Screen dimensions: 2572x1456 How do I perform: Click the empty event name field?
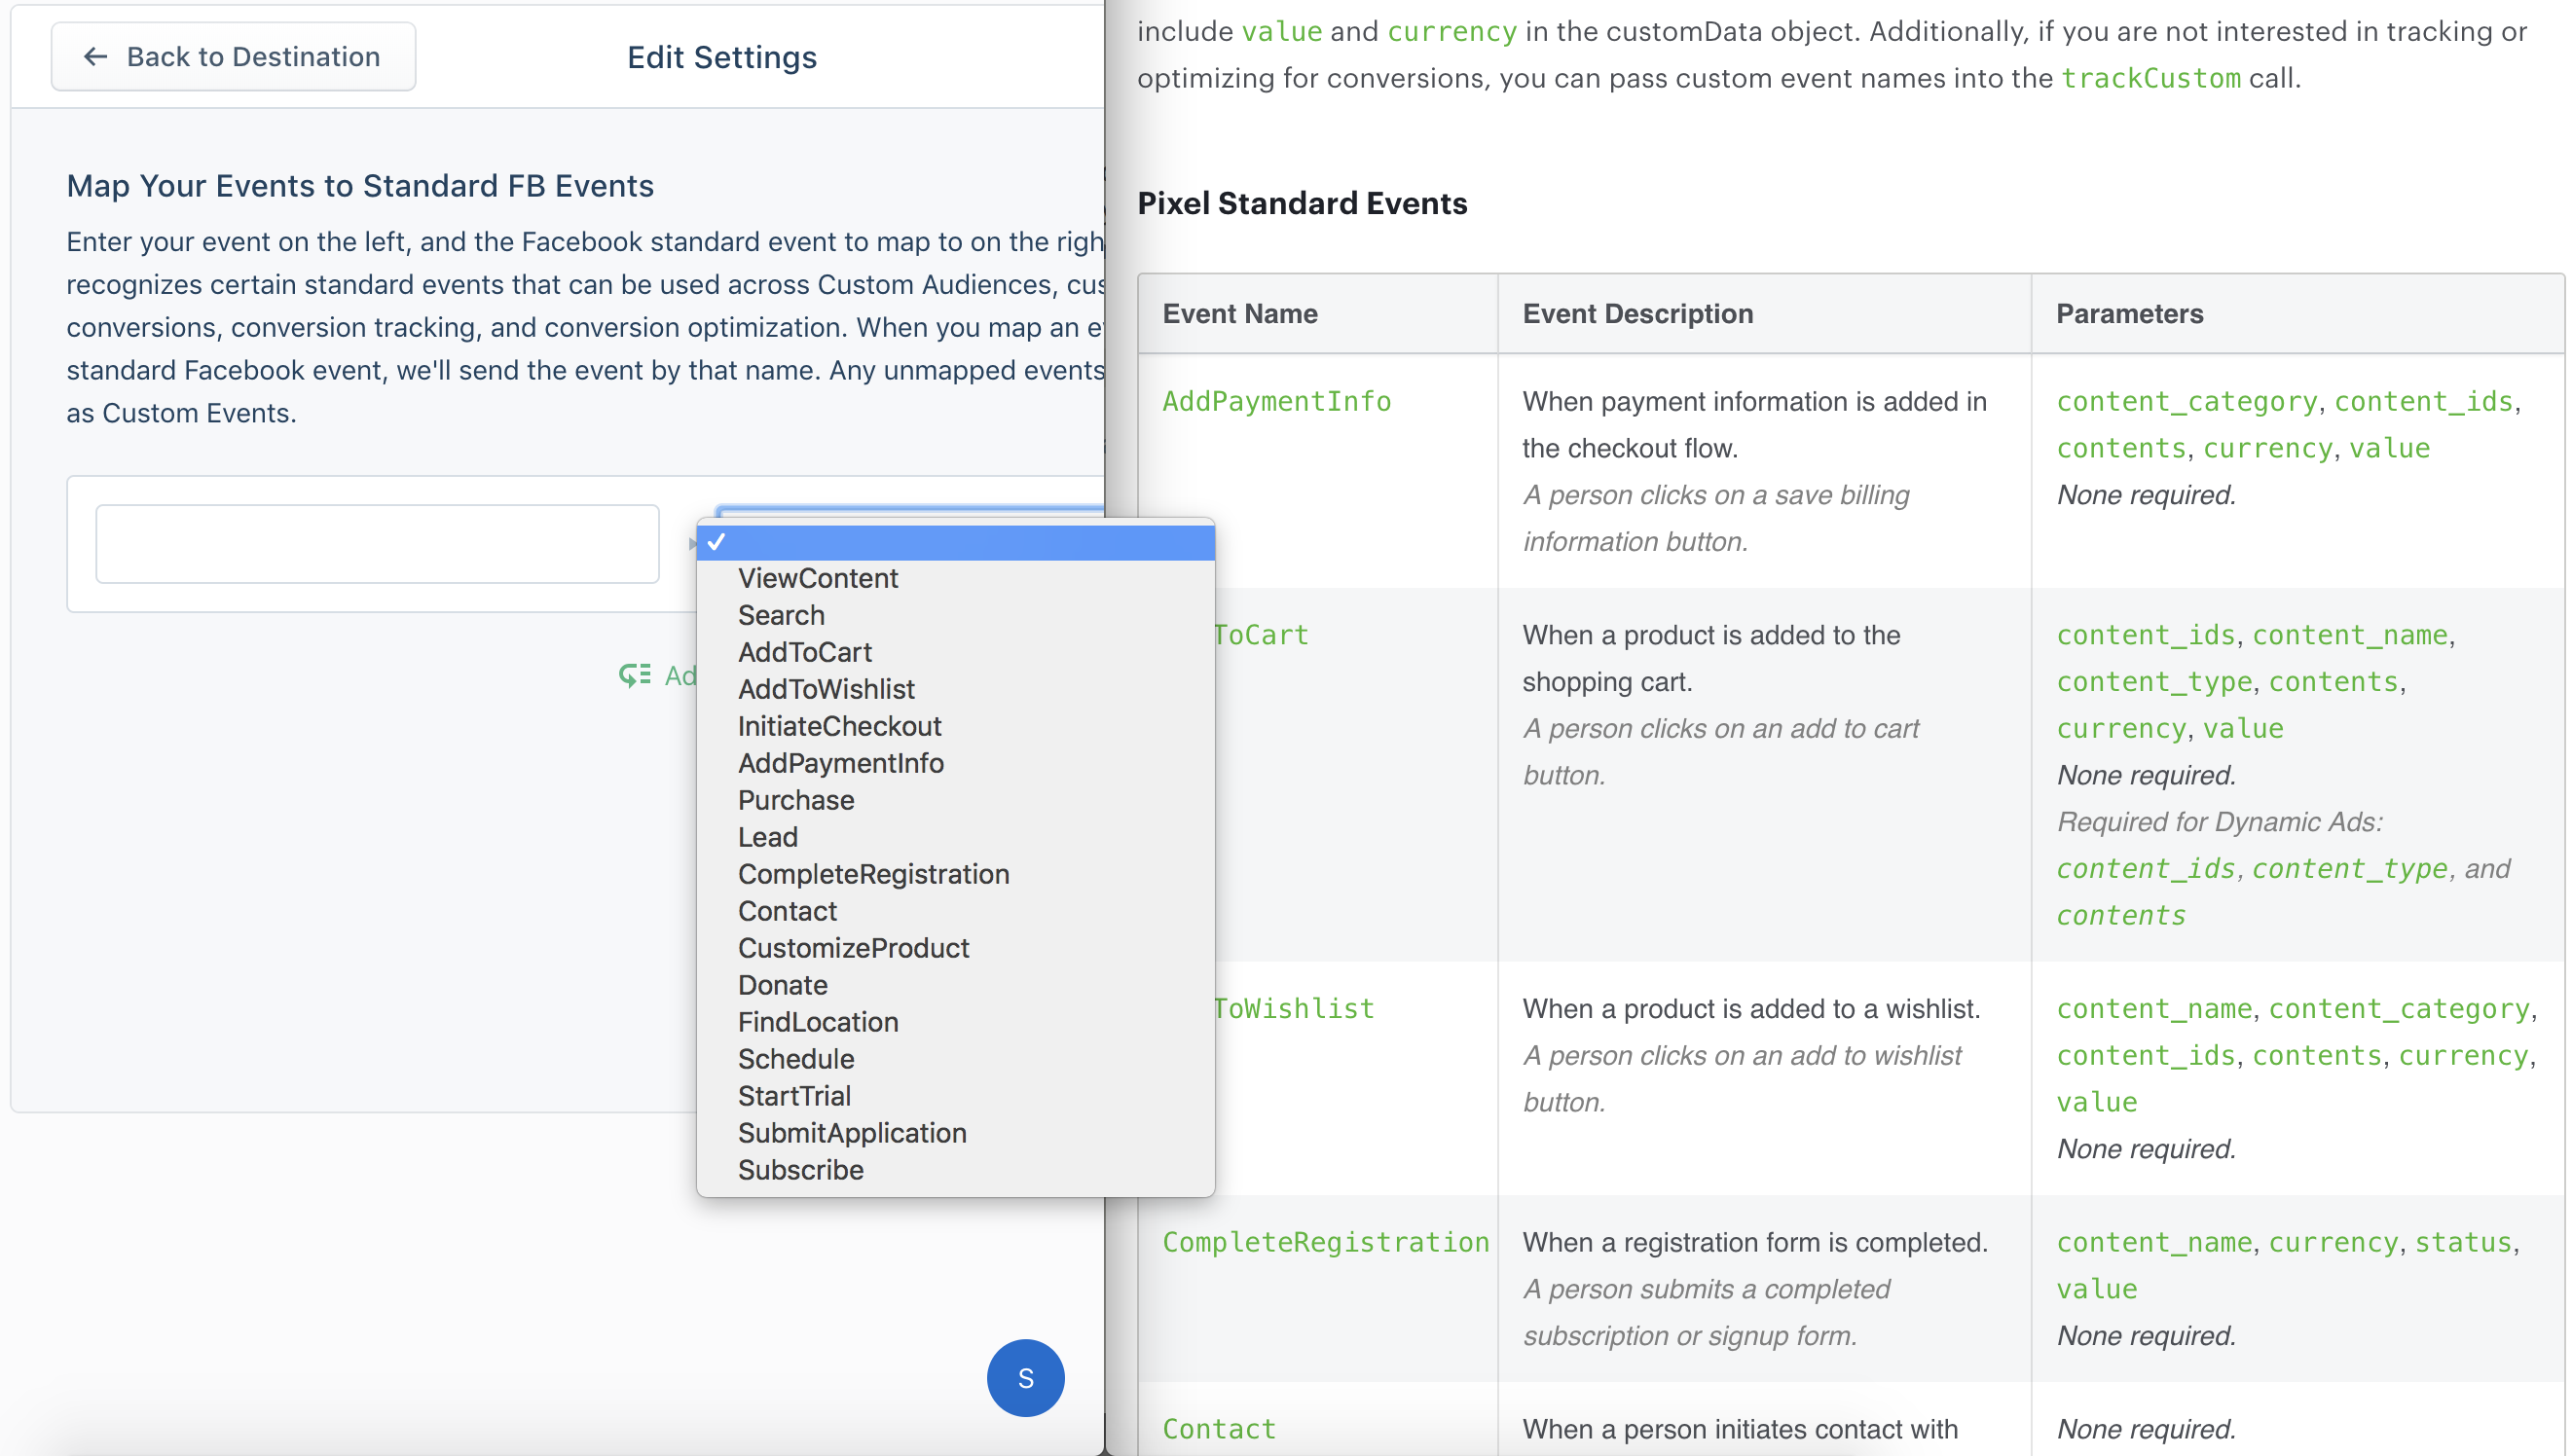coord(377,544)
